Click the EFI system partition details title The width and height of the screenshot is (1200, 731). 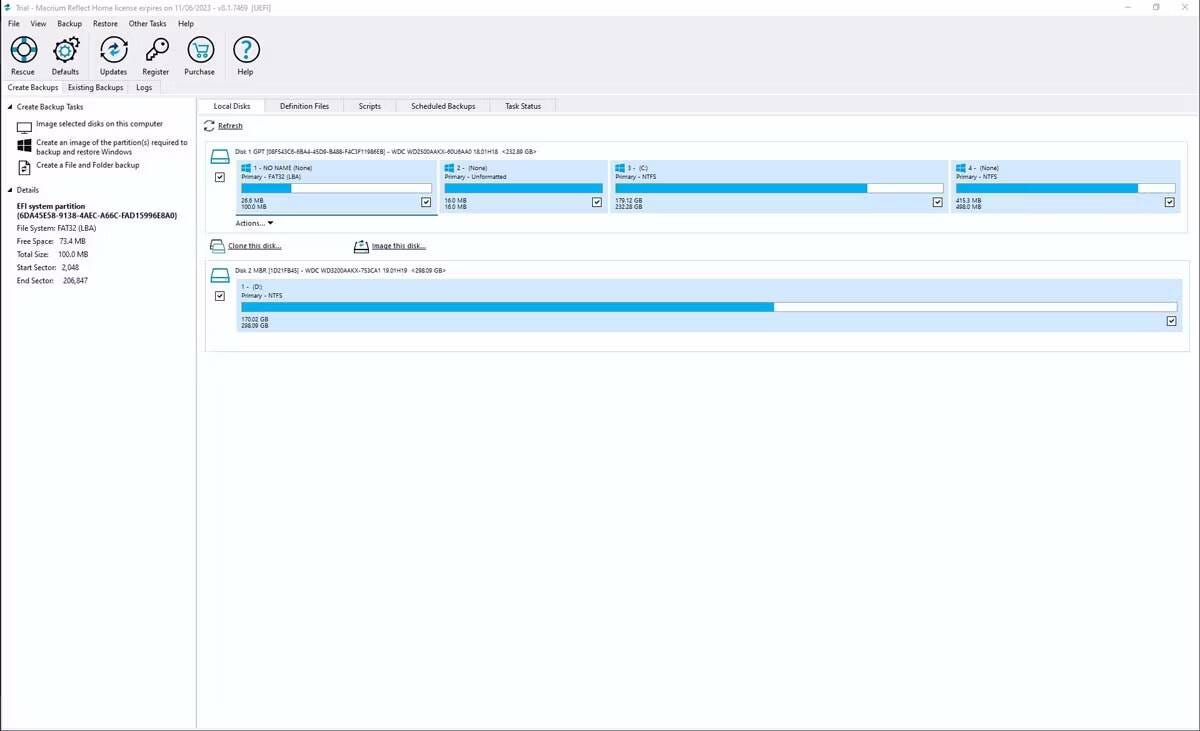pos(97,211)
